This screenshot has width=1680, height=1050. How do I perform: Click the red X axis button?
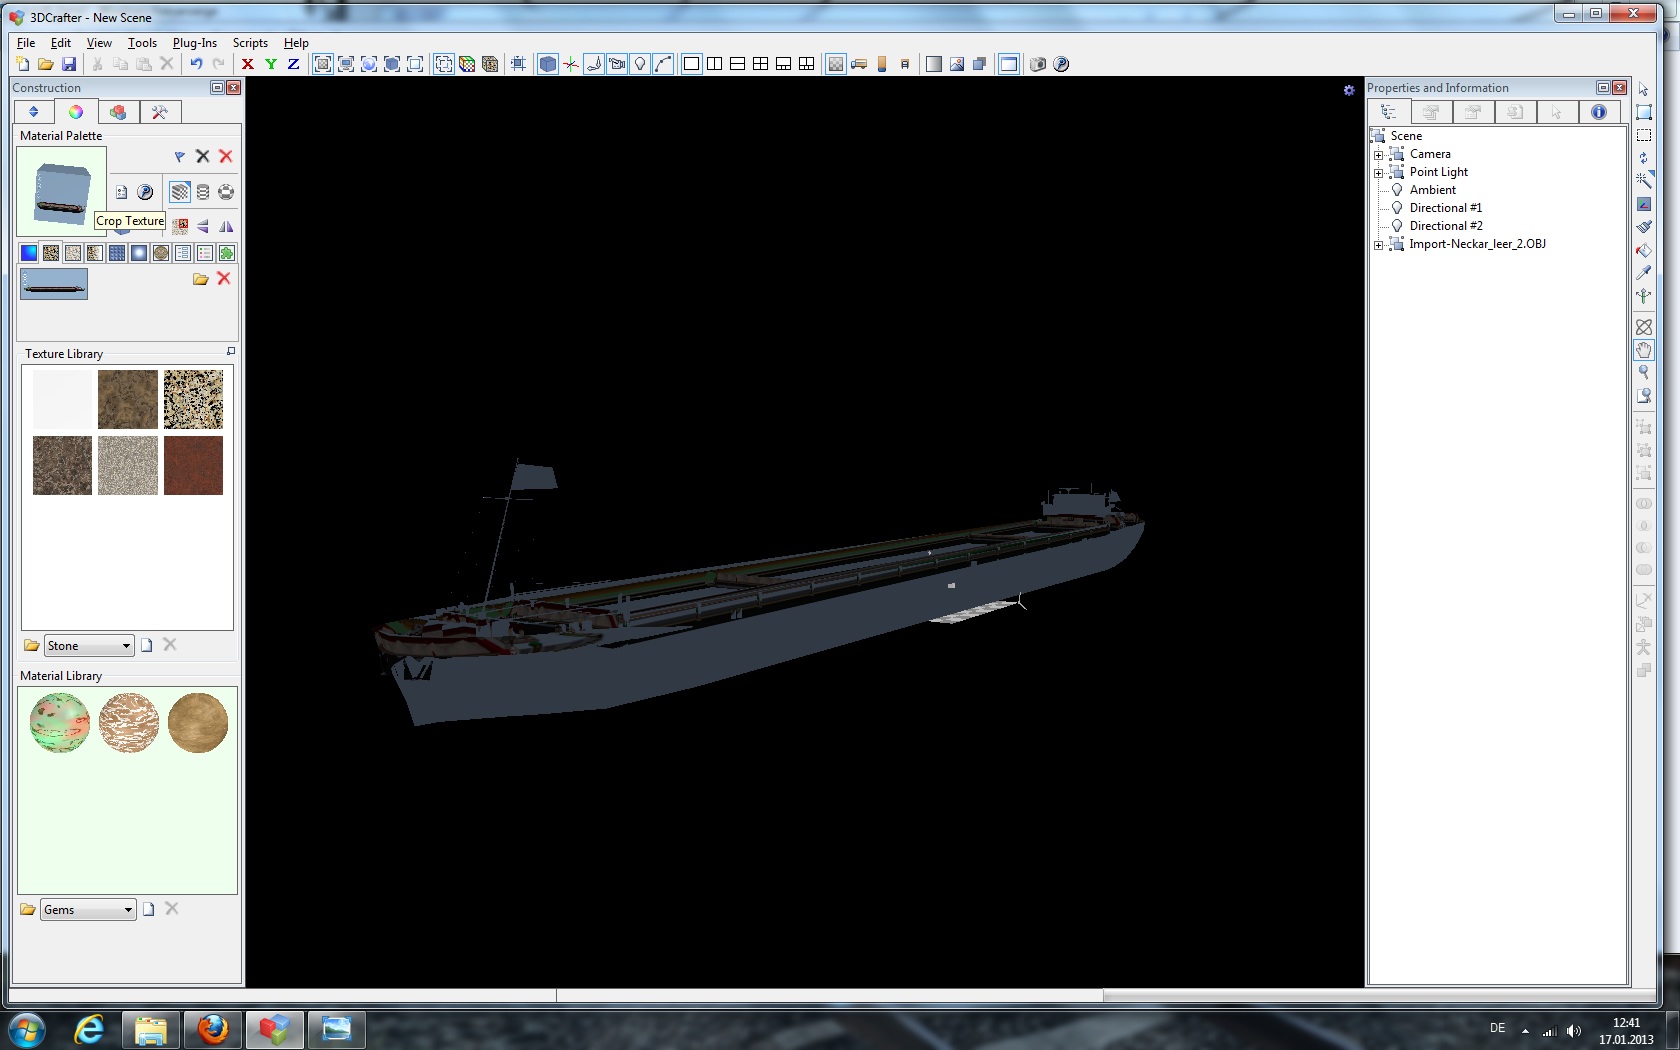(248, 64)
